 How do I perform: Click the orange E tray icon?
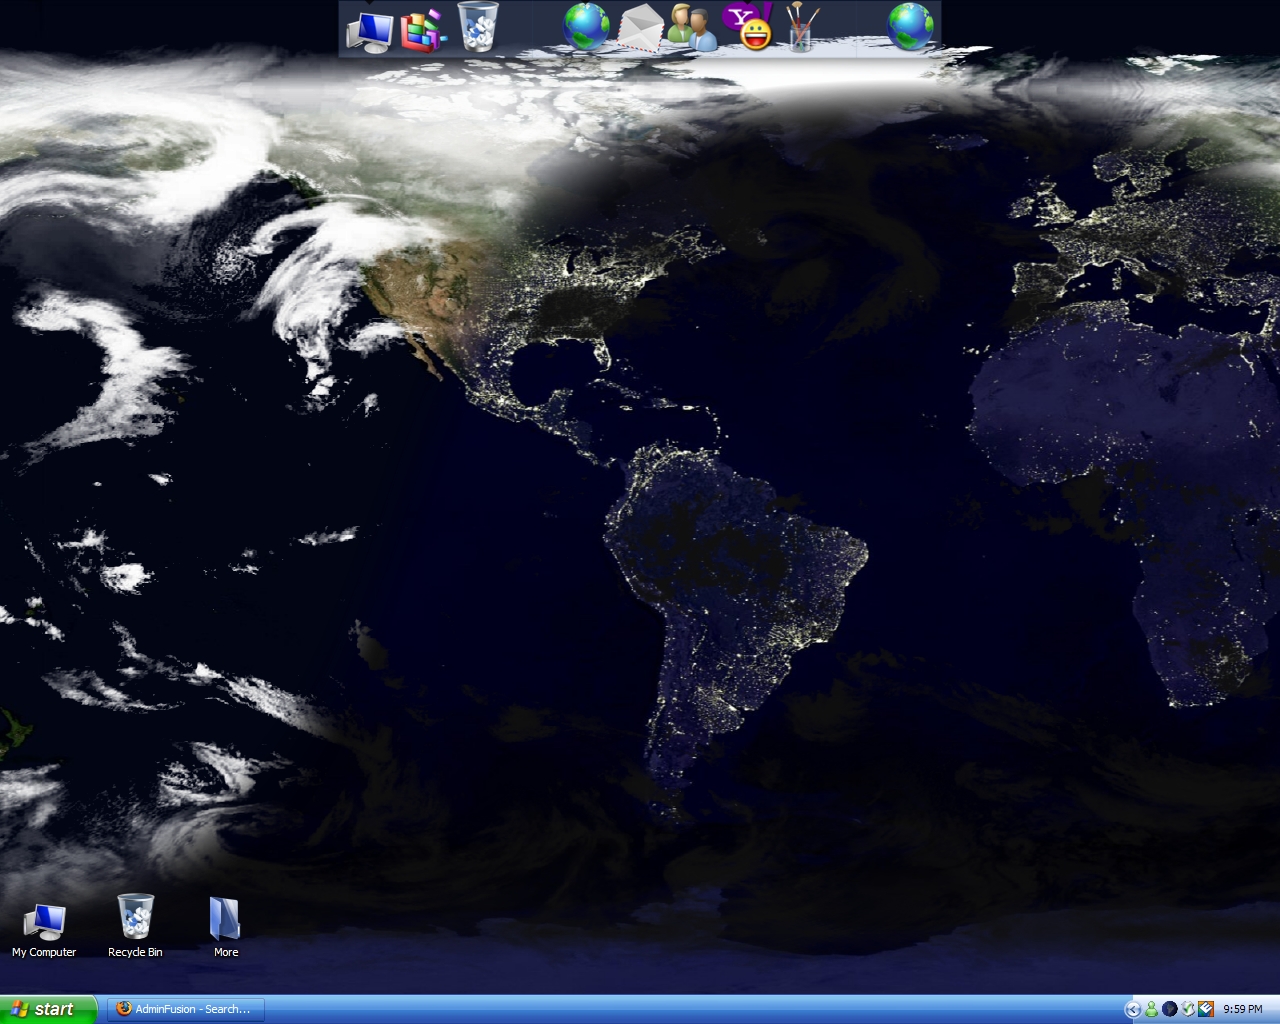(x=1206, y=1009)
